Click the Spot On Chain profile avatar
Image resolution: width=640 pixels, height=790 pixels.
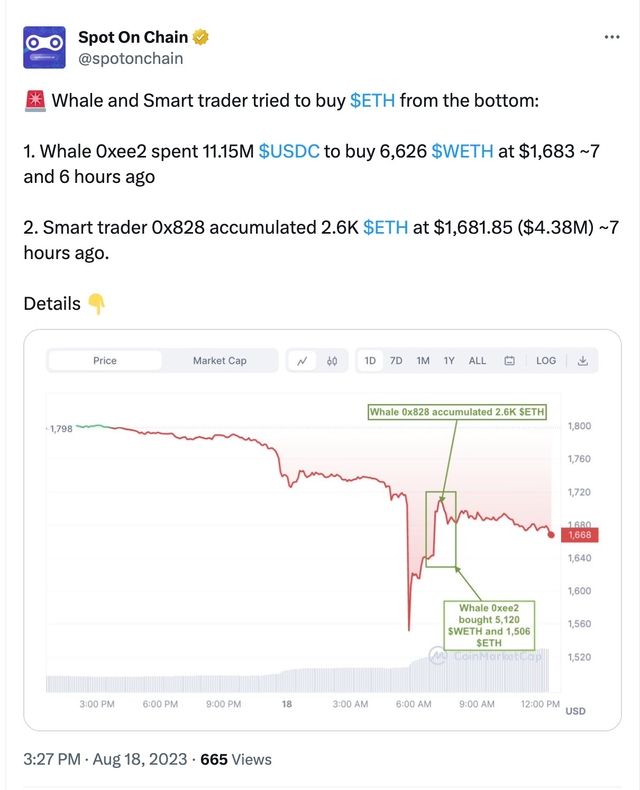click(44, 48)
